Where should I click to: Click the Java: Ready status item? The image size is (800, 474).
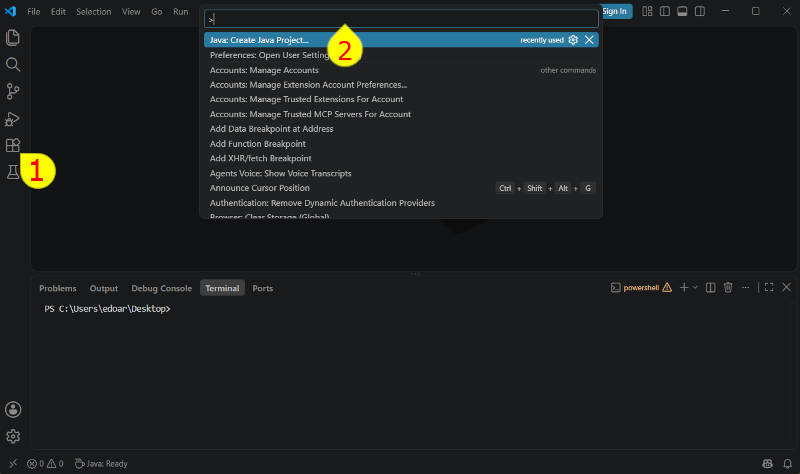pos(101,464)
